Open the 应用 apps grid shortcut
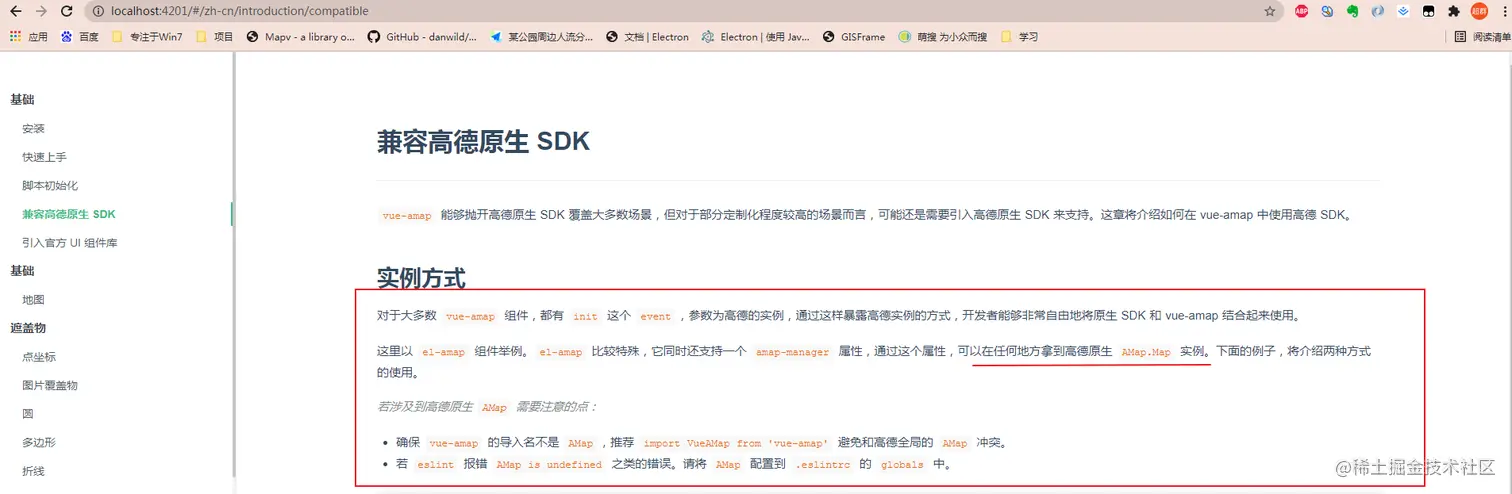This screenshot has width=1512, height=494. [29, 37]
